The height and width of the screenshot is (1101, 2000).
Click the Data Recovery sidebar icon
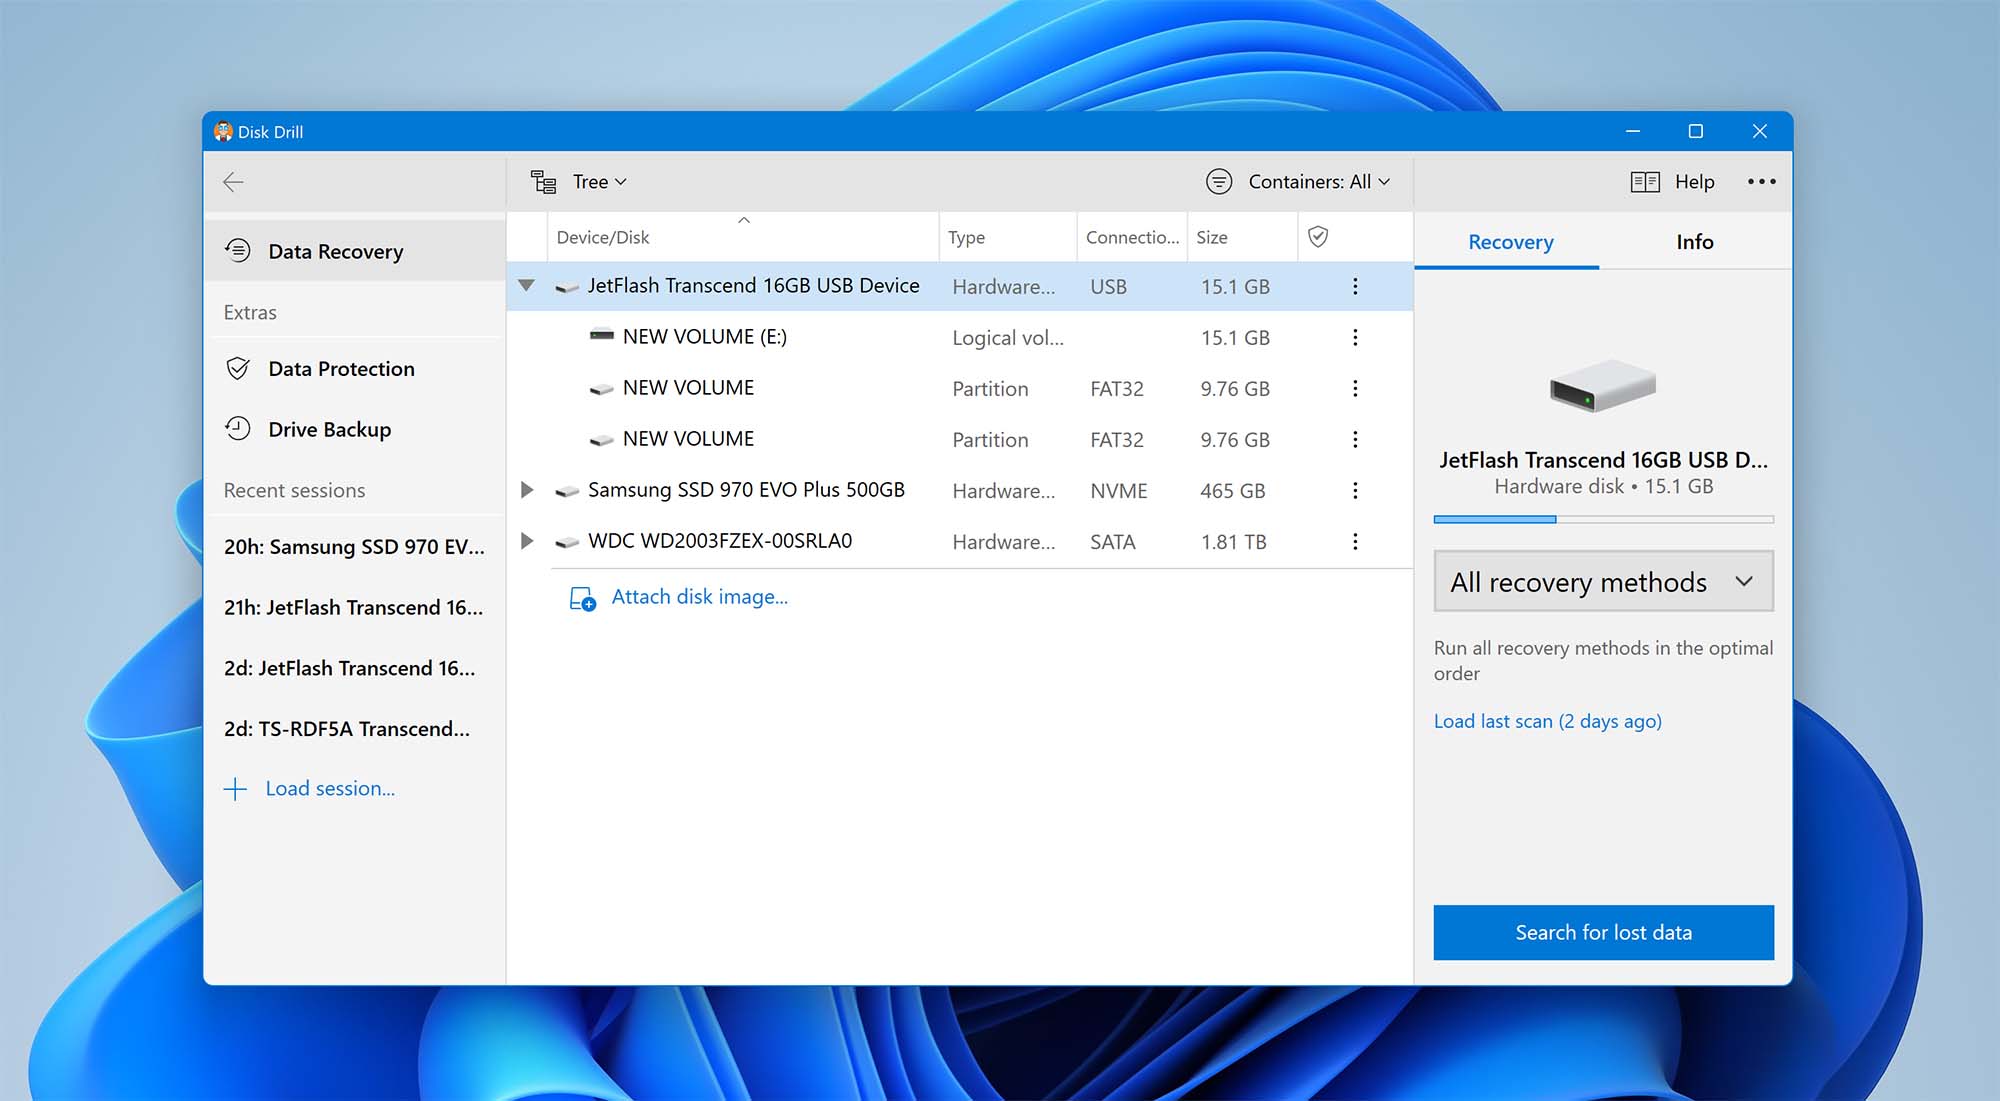237,249
